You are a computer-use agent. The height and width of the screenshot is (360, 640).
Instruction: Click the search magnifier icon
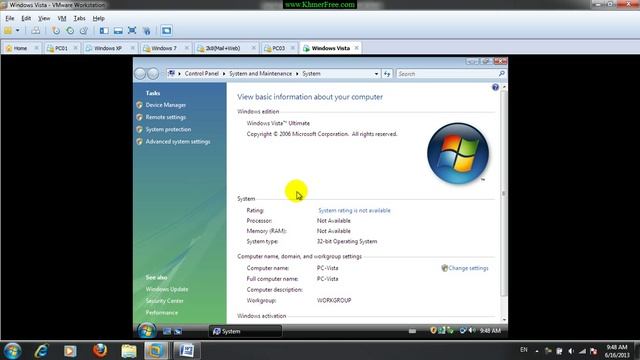point(502,73)
